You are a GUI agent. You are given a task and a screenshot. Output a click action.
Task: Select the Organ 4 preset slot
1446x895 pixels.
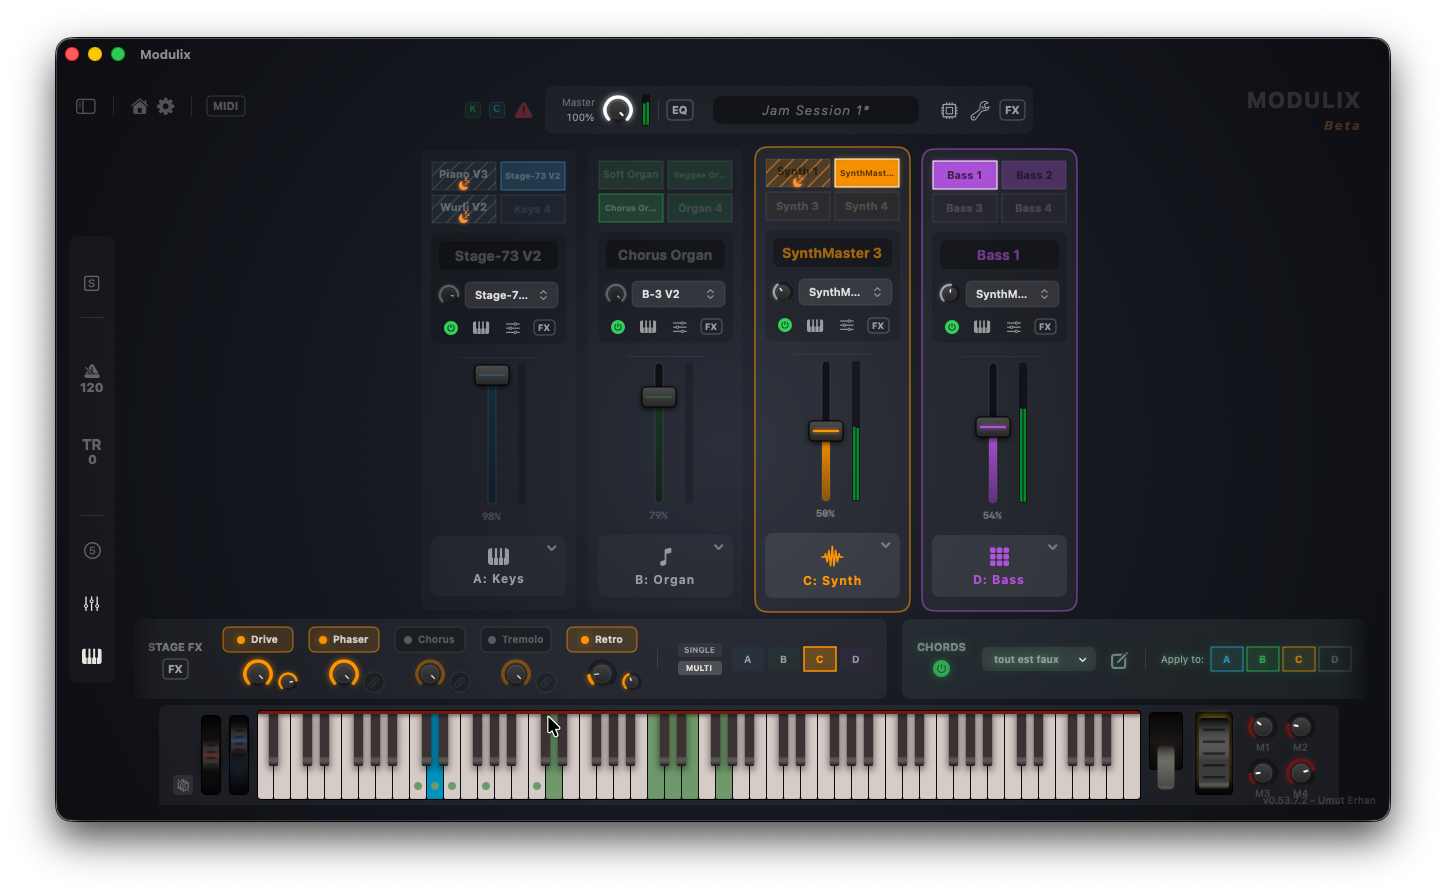[x=700, y=208]
